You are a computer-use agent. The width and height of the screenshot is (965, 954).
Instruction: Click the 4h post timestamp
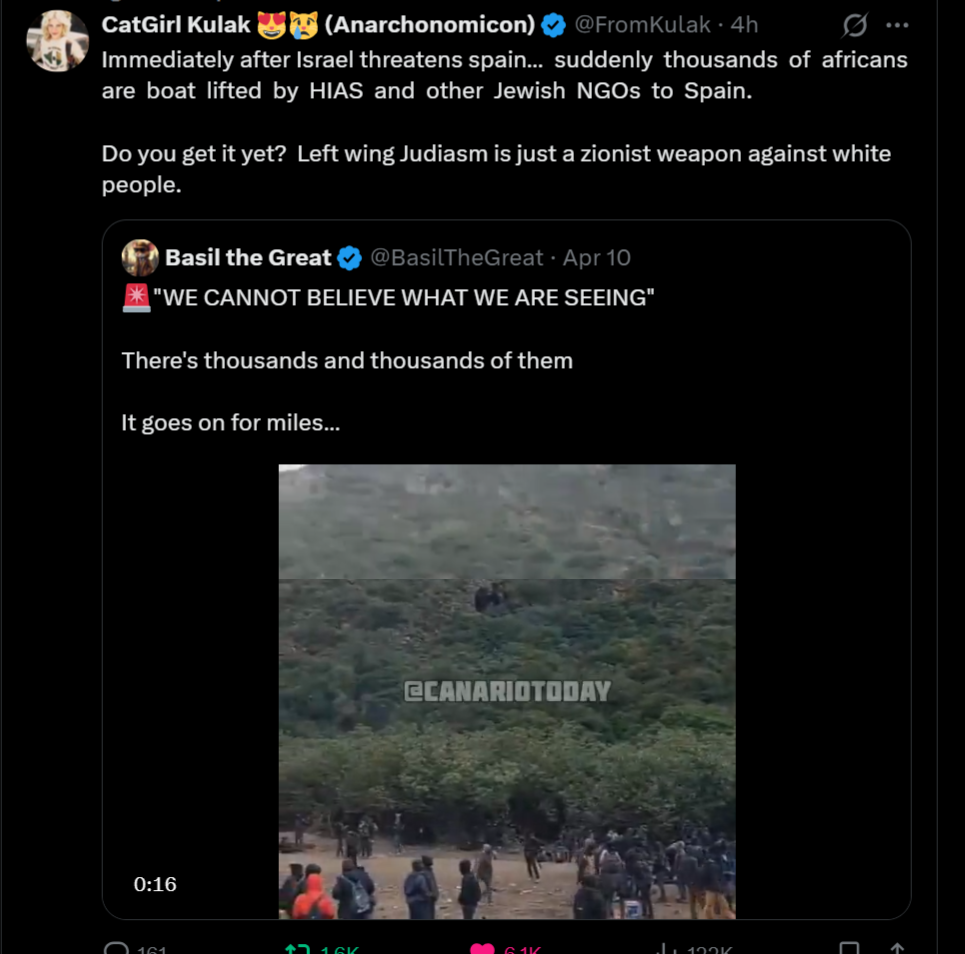pyautogui.click(x=744, y=25)
